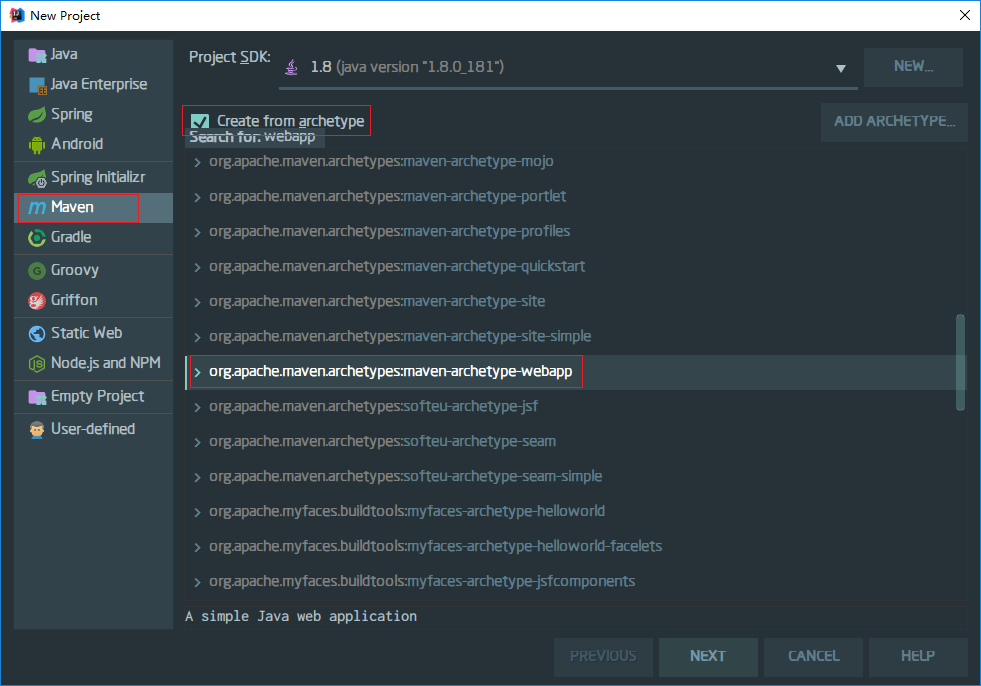
Task: Click the Java folder icon in sidebar
Action: 37,55
